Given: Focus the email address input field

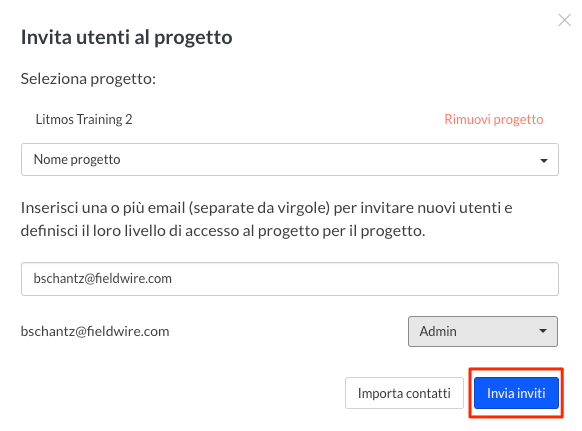Looking at the screenshot, I should pyautogui.click(x=290, y=279).
